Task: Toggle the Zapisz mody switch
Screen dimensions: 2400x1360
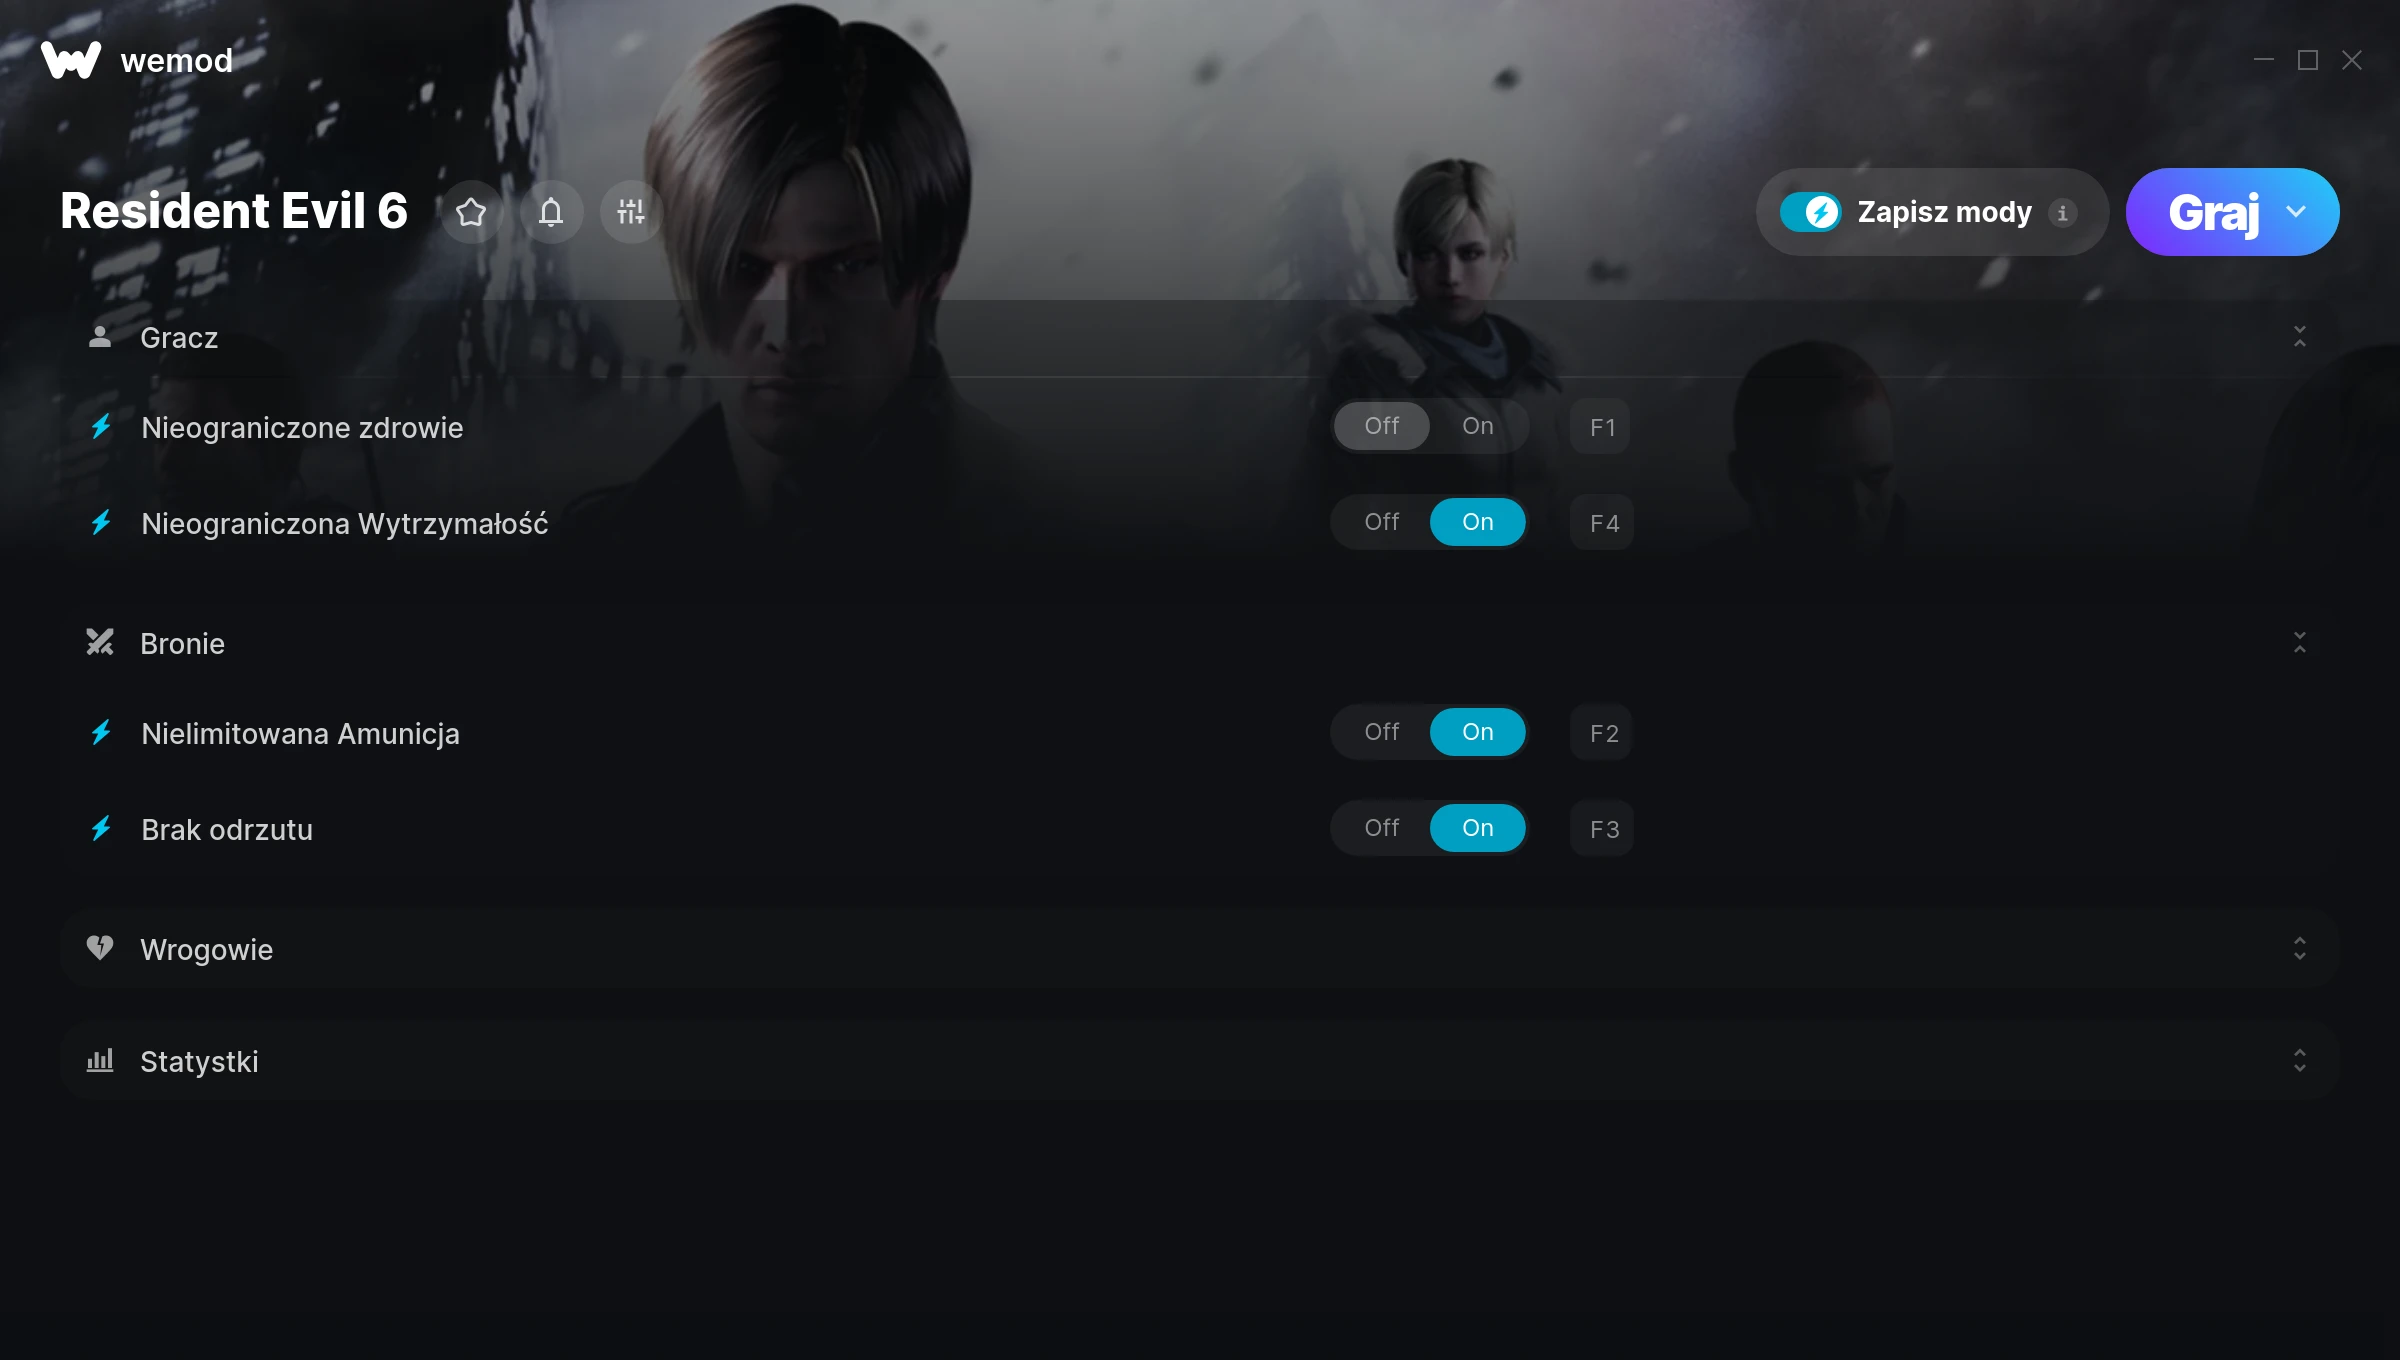Action: pyautogui.click(x=1810, y=212)
